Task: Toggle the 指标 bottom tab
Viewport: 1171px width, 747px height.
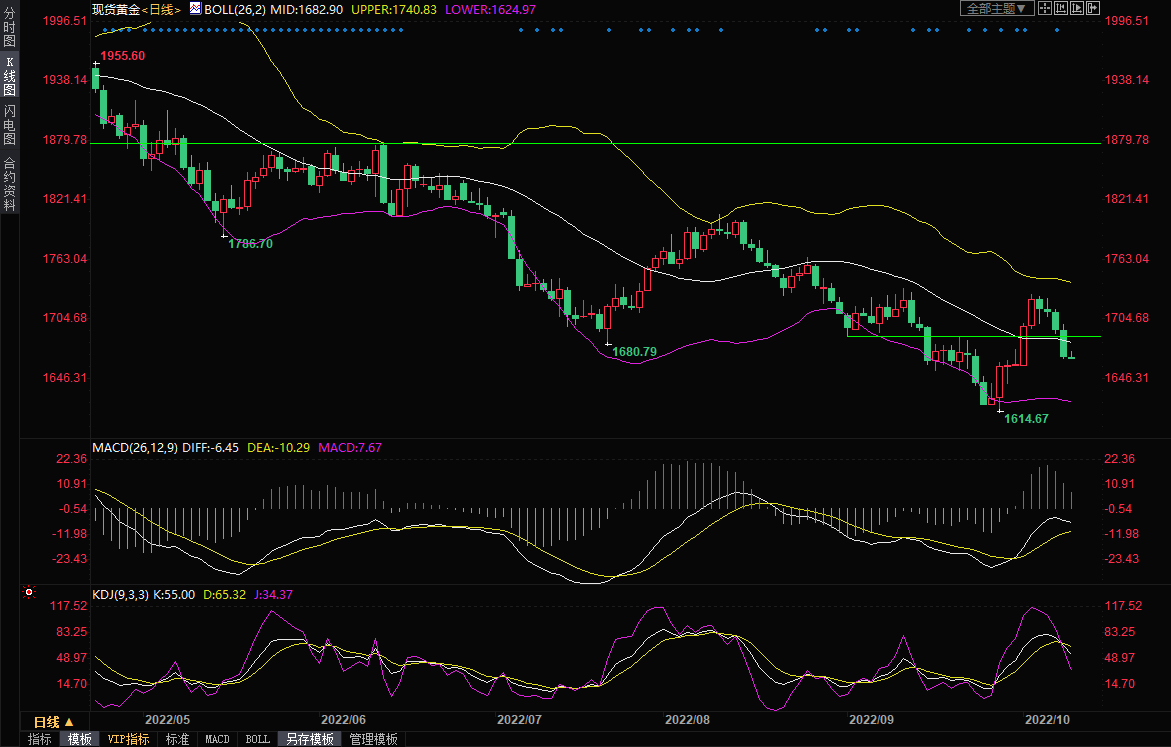Action: pyautogui.click(x=40, y=739)
